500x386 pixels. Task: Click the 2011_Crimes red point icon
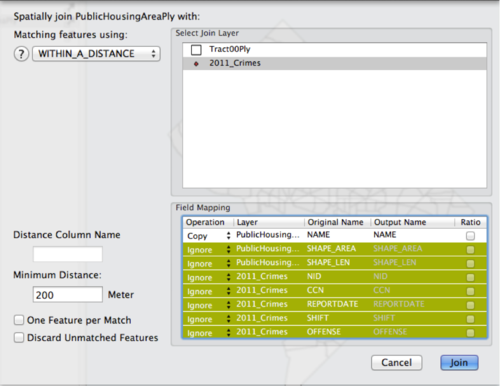[196, 63]
